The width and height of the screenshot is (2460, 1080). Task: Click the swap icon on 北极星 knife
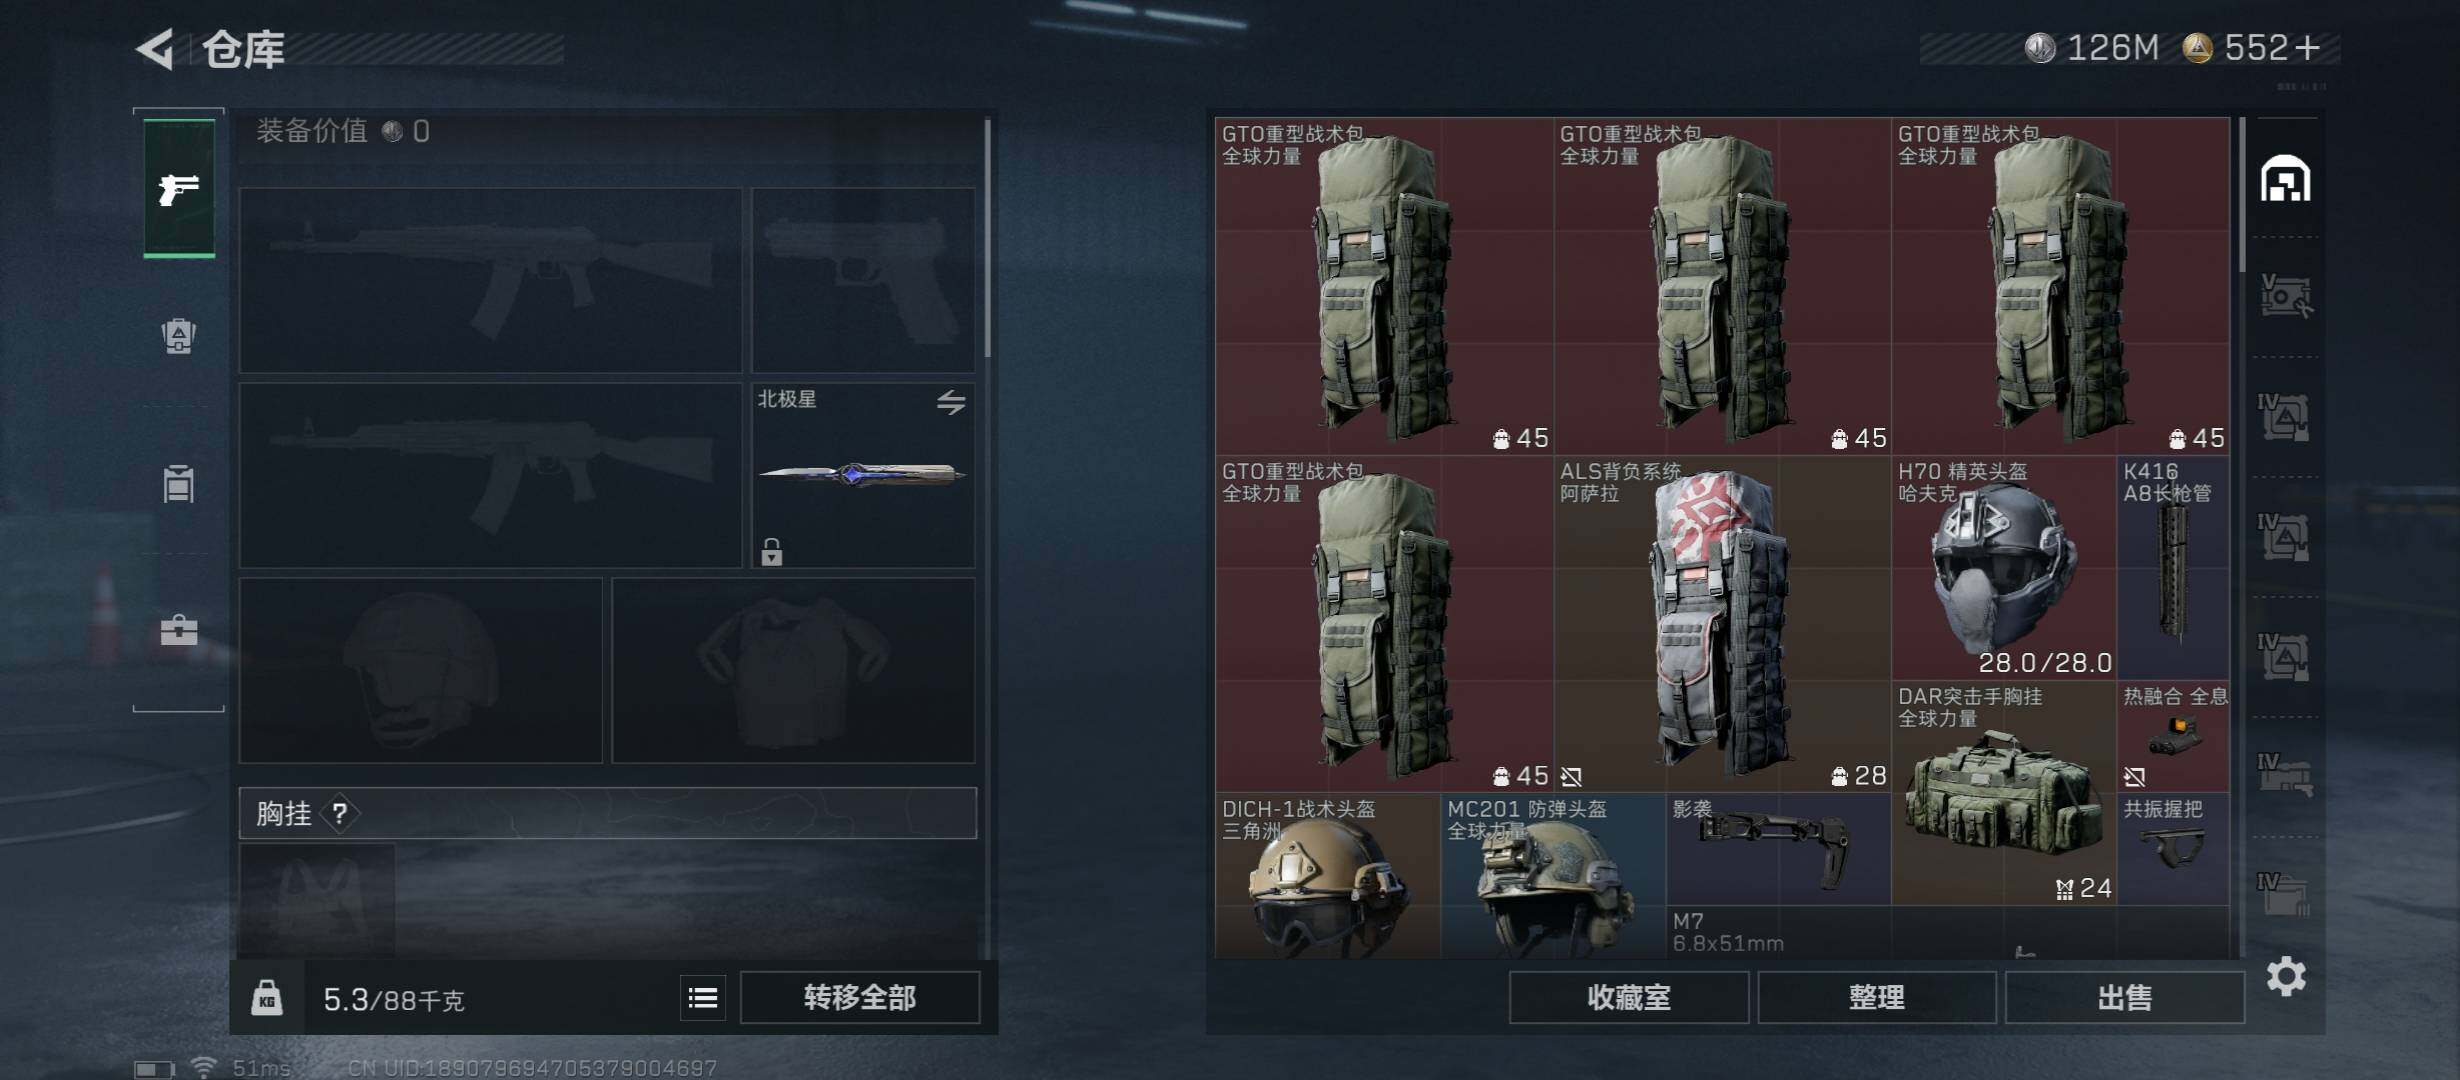[x=951, y=402]
